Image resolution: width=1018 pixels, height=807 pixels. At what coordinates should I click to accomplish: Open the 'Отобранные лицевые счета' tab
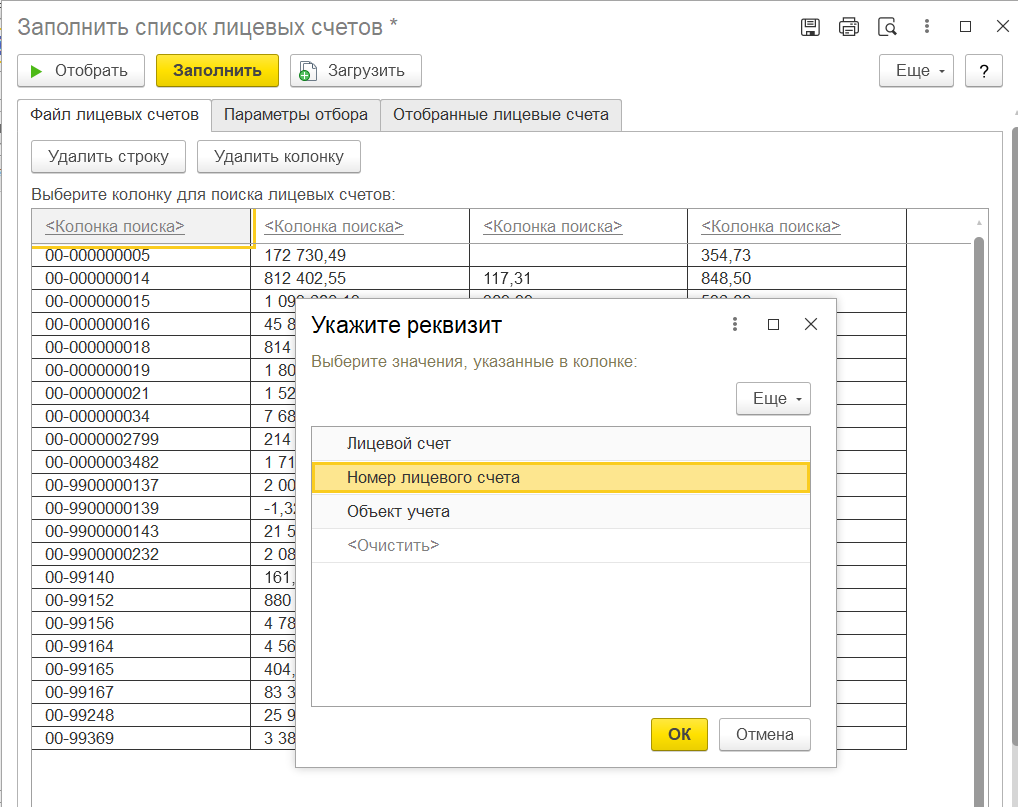click(x=500, y=115)
